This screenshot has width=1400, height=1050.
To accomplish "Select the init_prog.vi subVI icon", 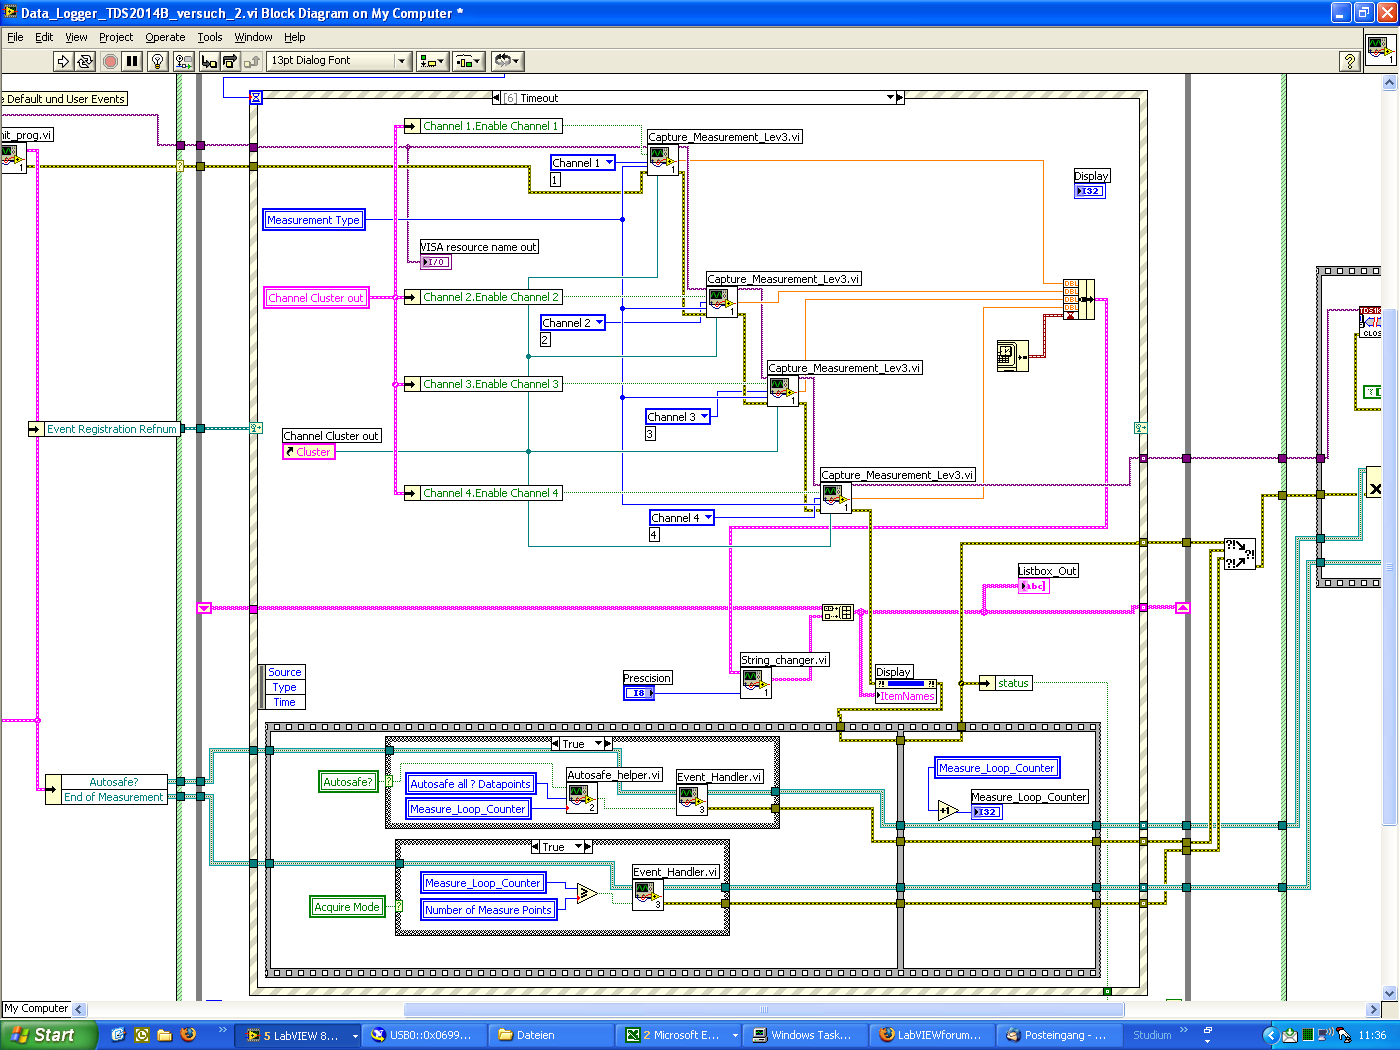I will tap(12, 158).
